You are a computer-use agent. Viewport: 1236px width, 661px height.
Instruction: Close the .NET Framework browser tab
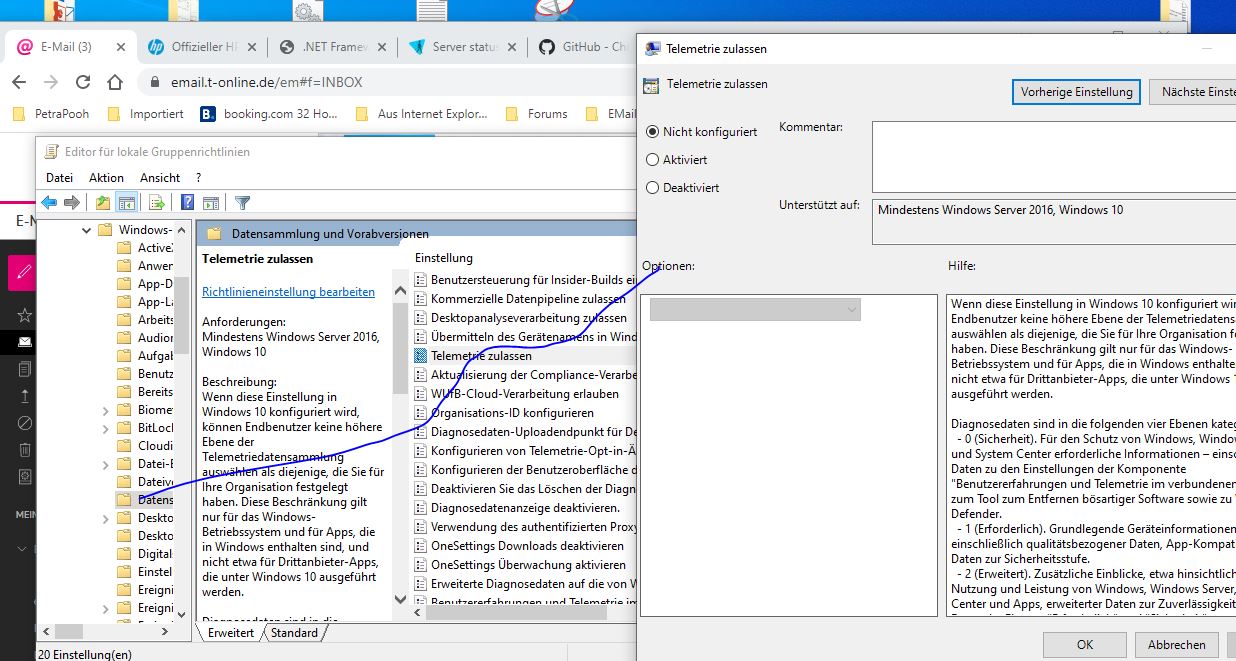coord(382,47)
